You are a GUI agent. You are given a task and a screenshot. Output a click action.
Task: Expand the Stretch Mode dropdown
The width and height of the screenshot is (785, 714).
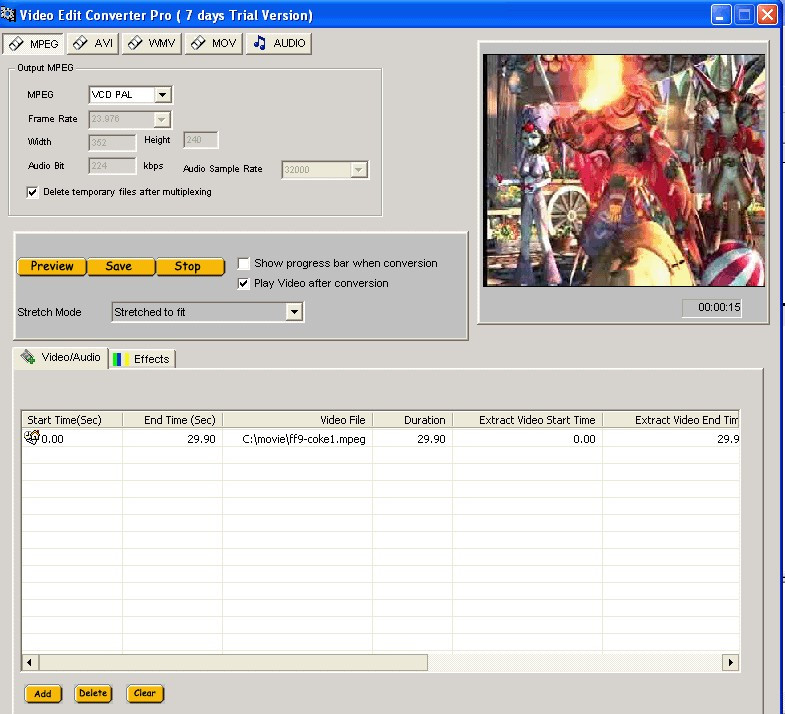click(x=294, y=312)
